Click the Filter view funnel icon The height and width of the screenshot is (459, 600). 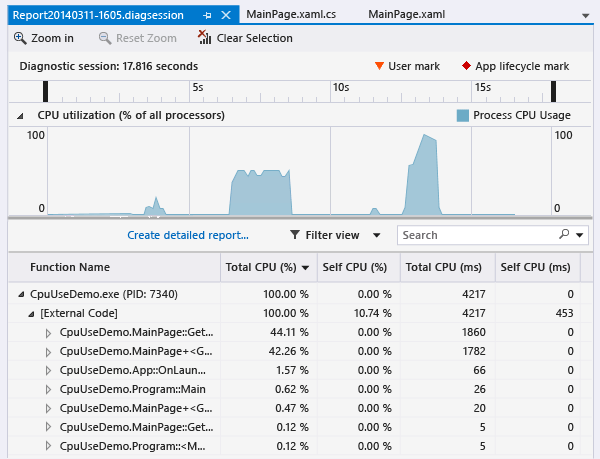pos(295,234)
